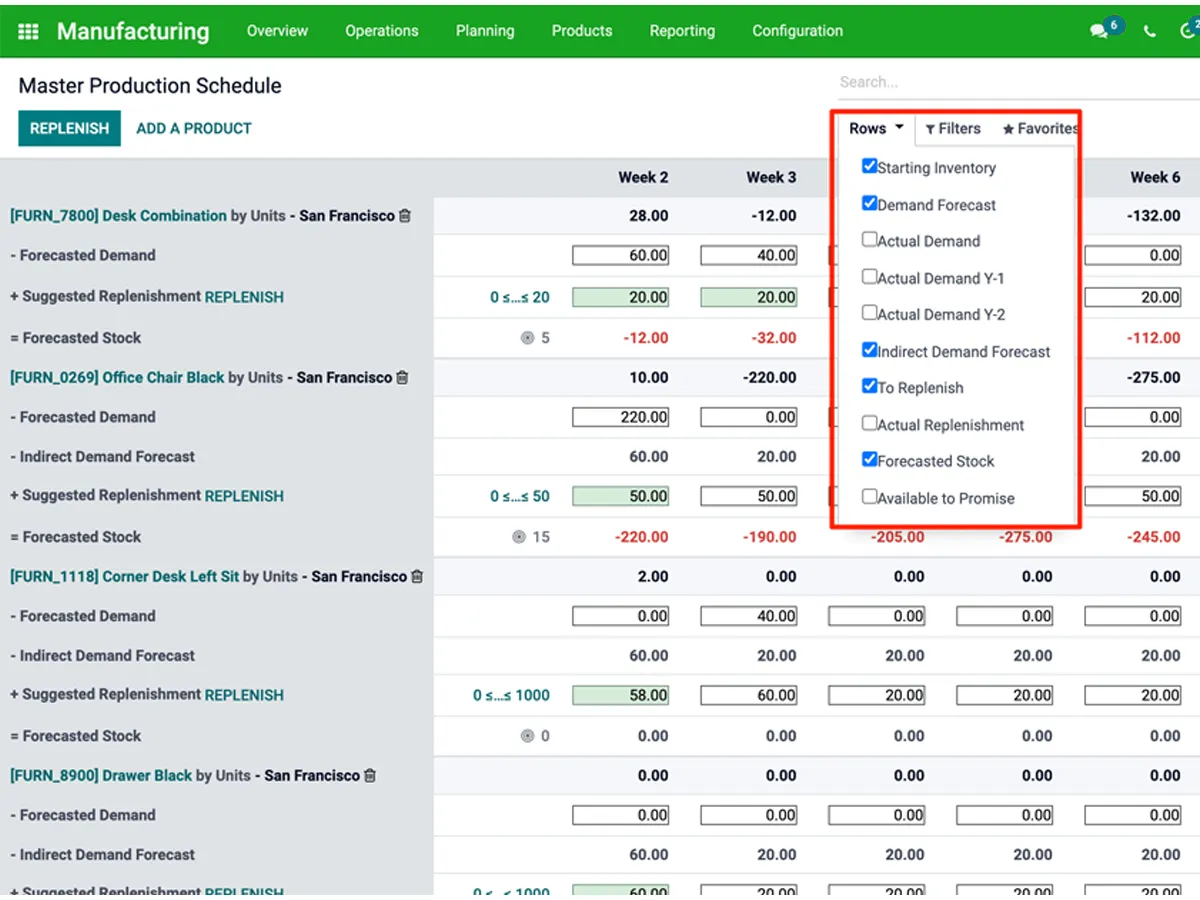Enable the Actual Demand checkbox

[869, 239]
